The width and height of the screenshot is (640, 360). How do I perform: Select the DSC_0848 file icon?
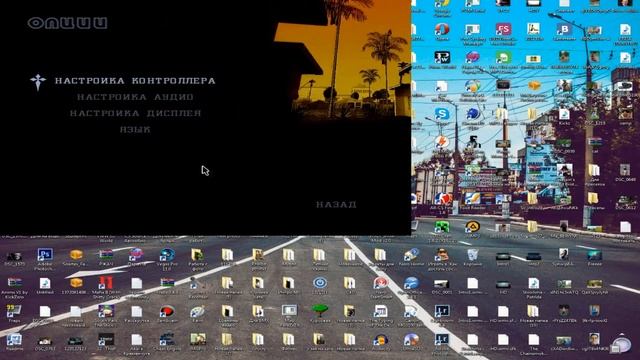(625, 173)
